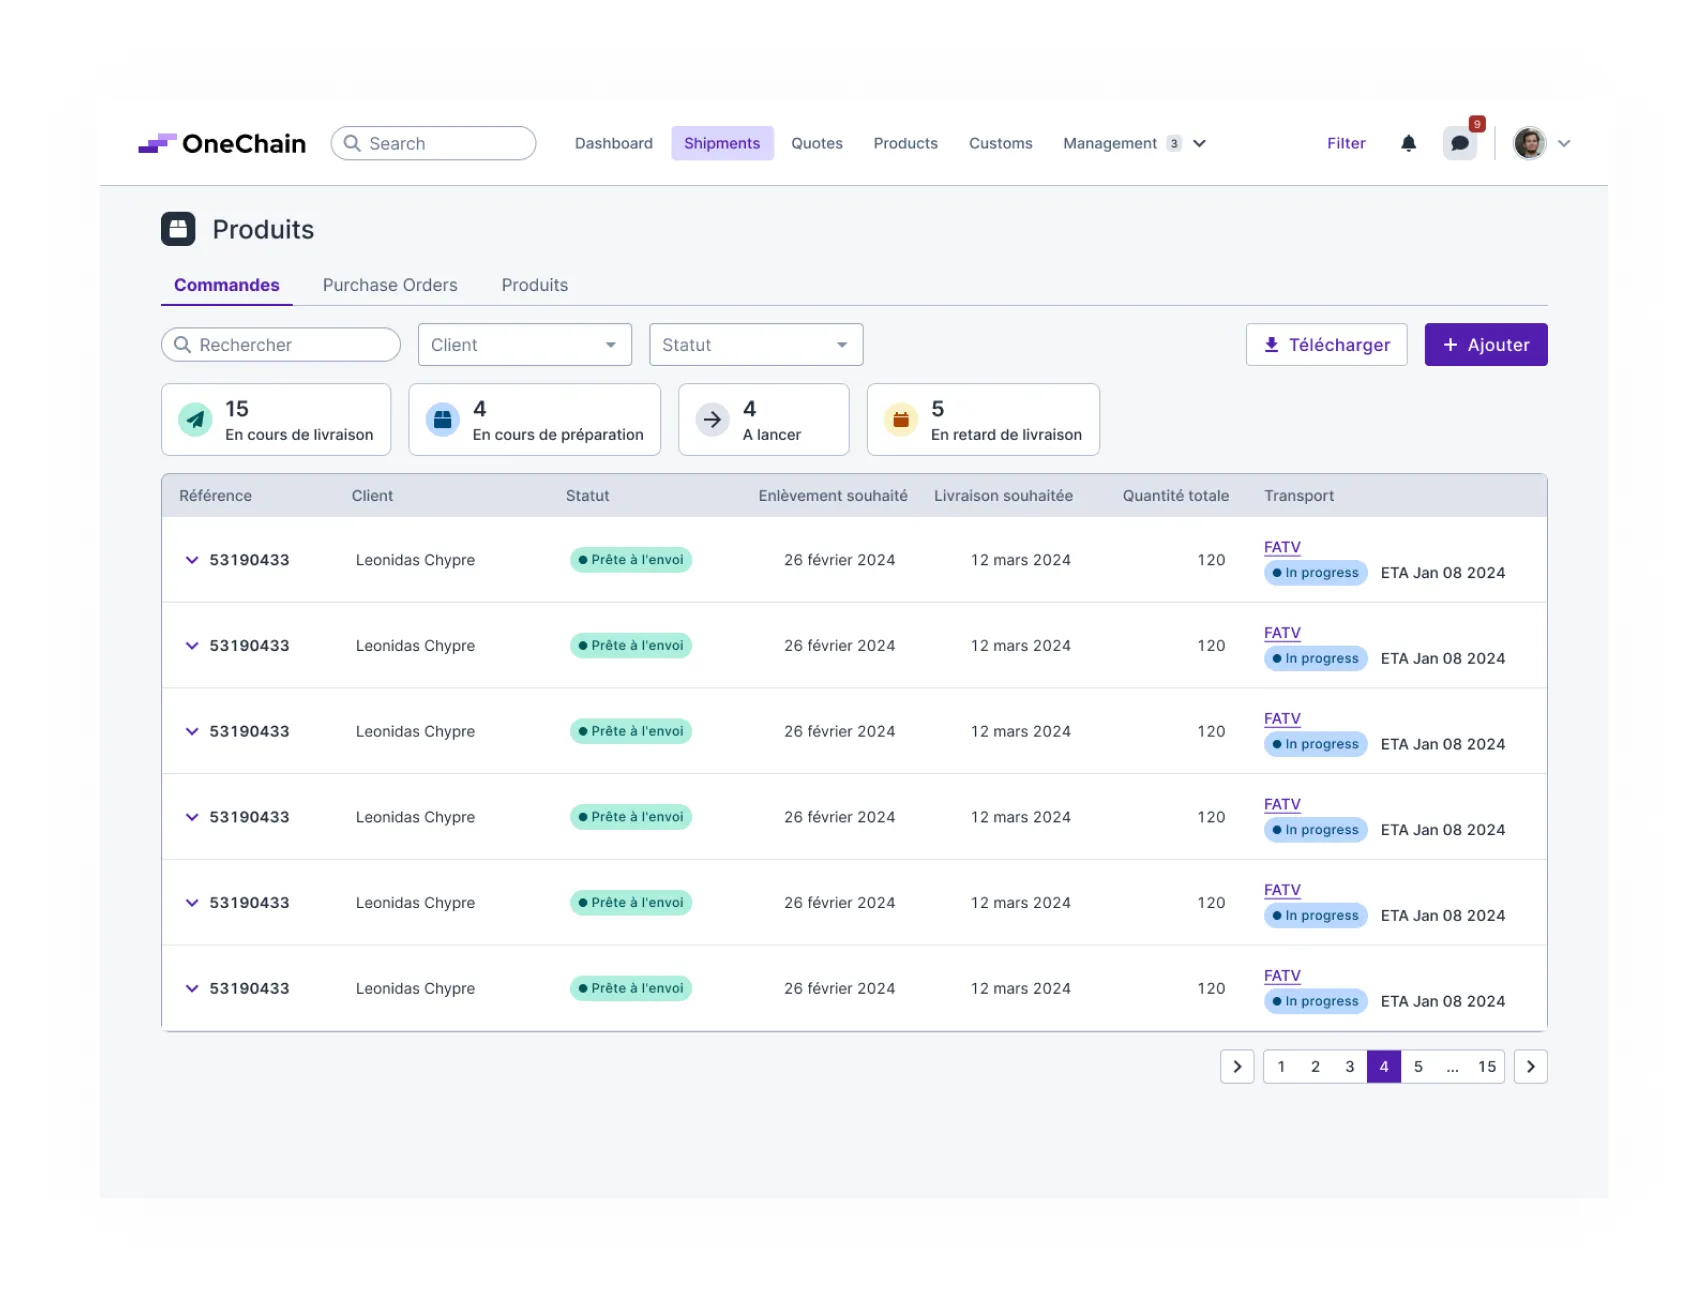
Task: Click the Télécharger button
Action: click(x=1326, y=345)
